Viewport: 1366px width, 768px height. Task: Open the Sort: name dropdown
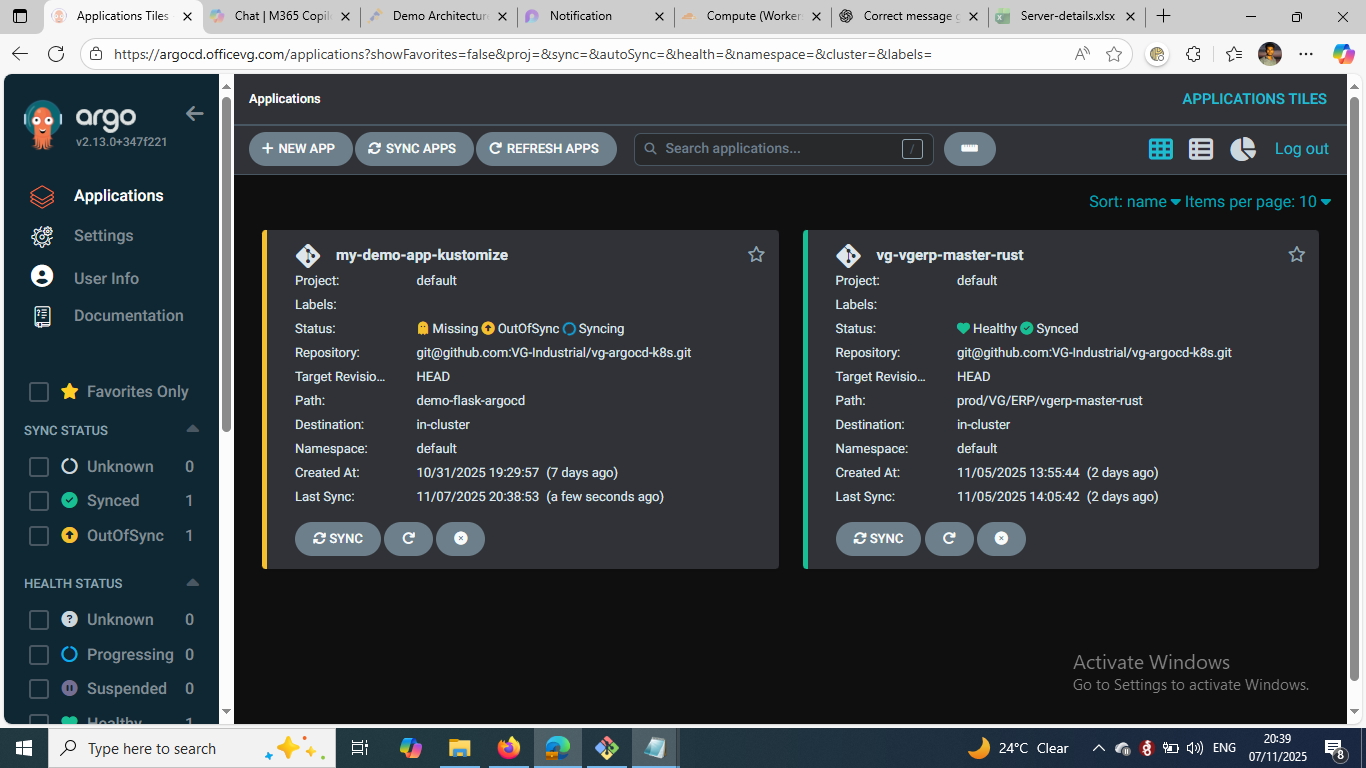[1134, 202]
